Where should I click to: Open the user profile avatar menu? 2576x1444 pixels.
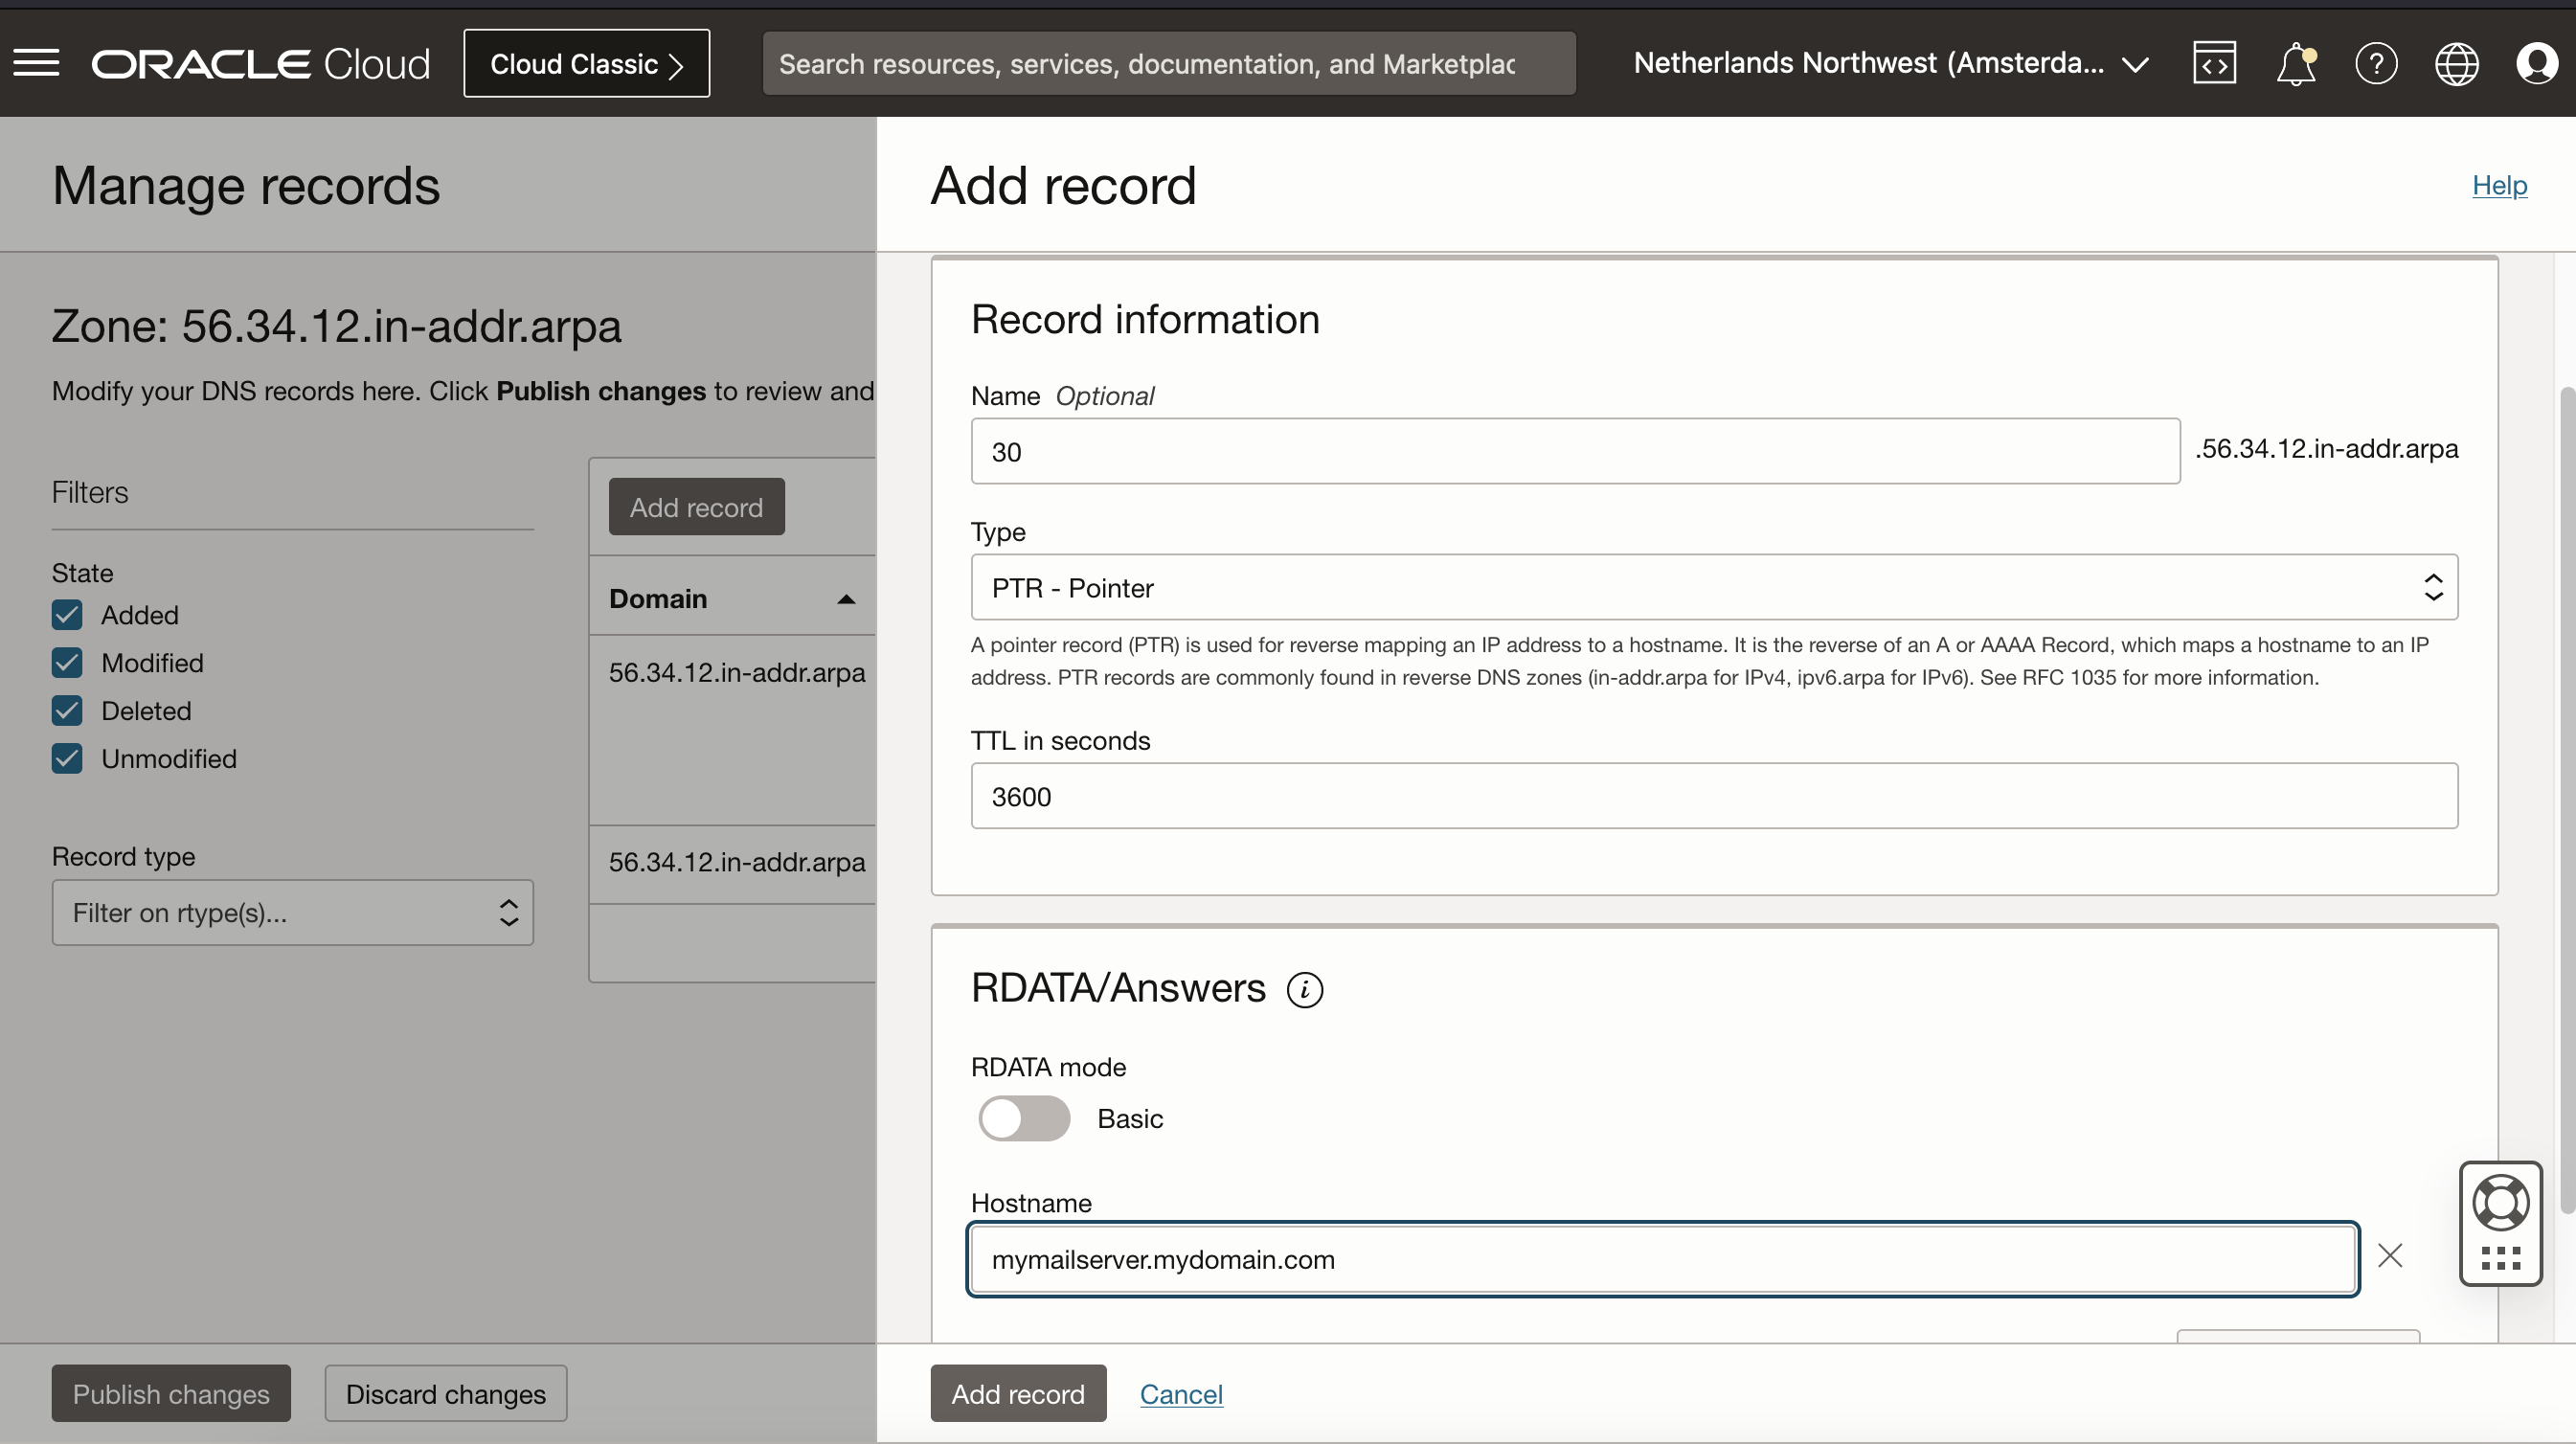tap(2537, 64)
